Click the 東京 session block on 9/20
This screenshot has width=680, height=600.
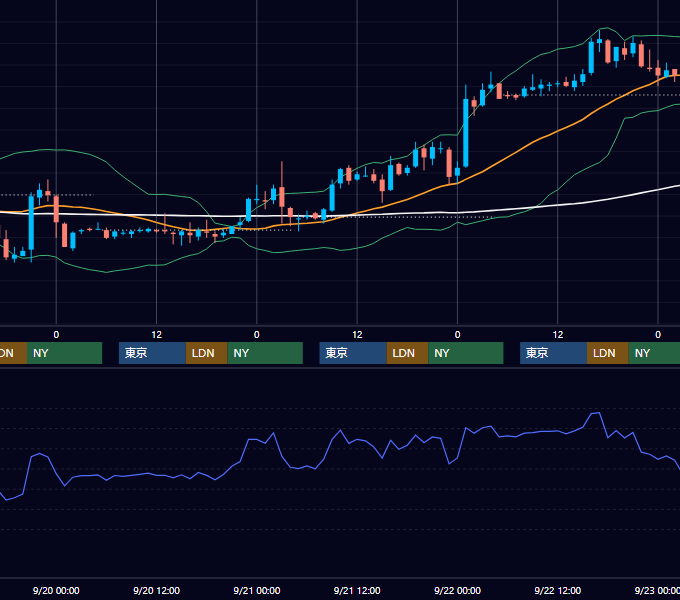click(x=152, y=353)
